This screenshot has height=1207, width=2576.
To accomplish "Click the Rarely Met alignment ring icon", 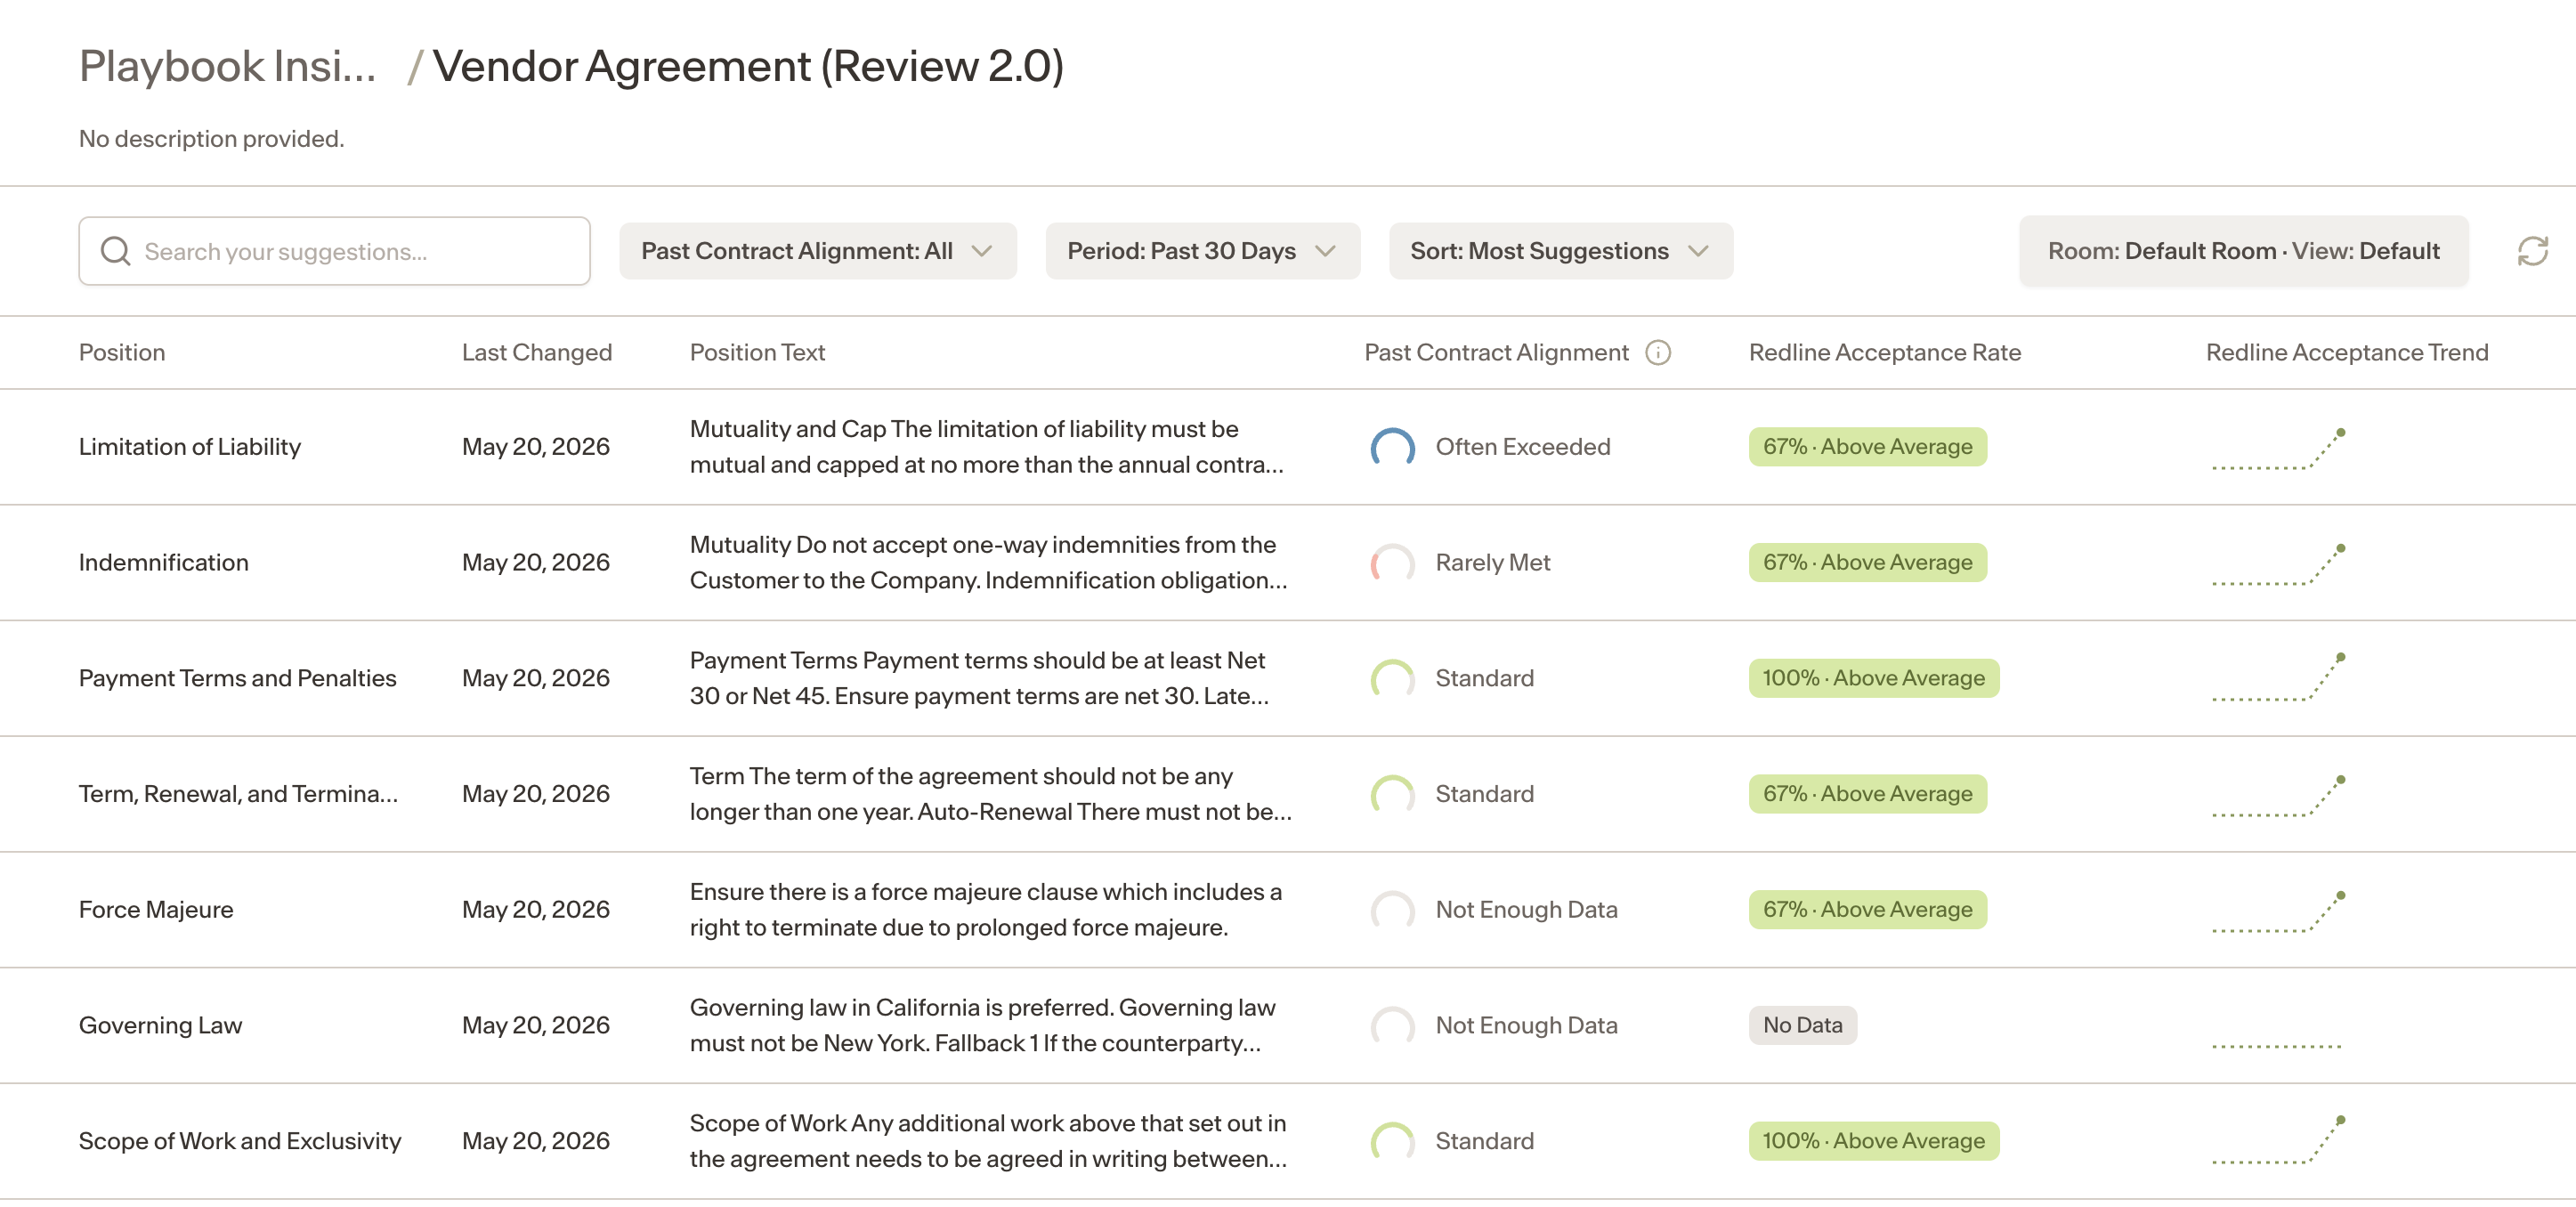I will tap(1392, 563).
